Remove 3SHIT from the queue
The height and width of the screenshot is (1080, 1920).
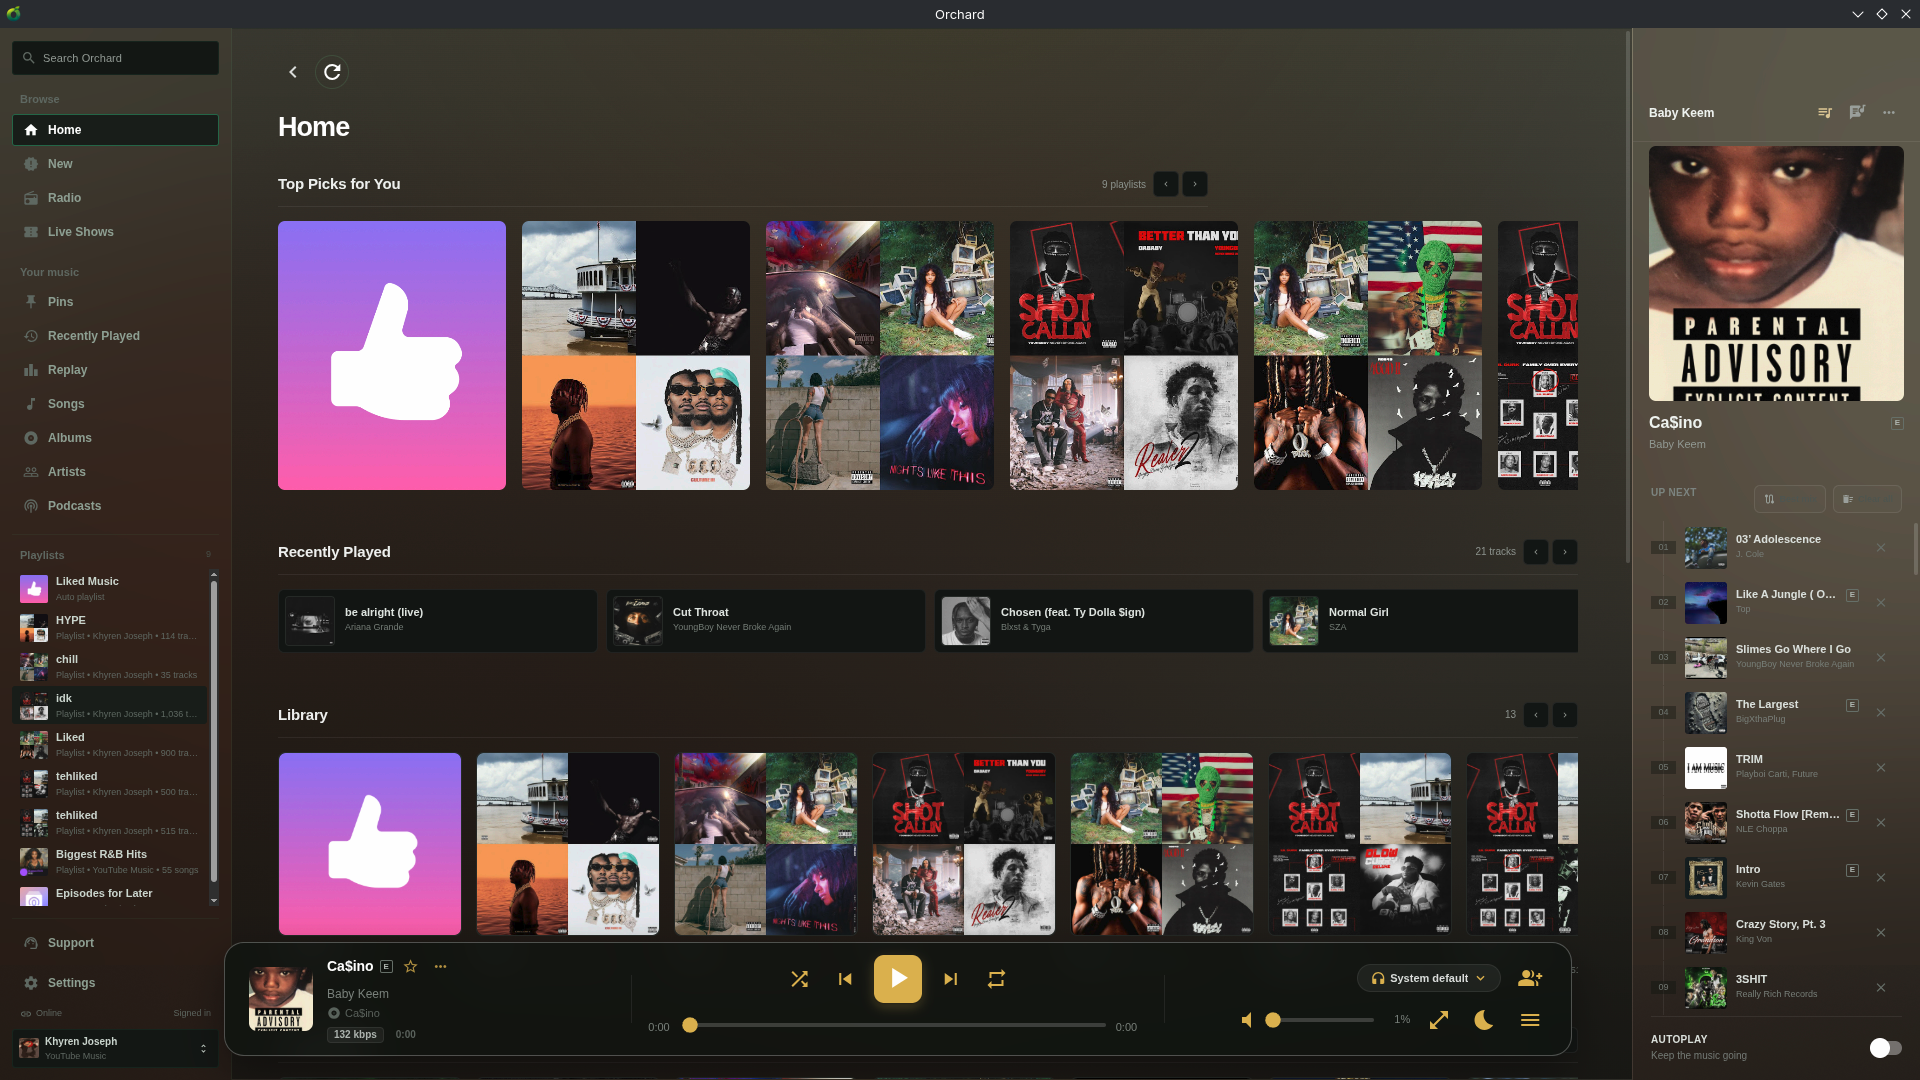point(1881,988)
